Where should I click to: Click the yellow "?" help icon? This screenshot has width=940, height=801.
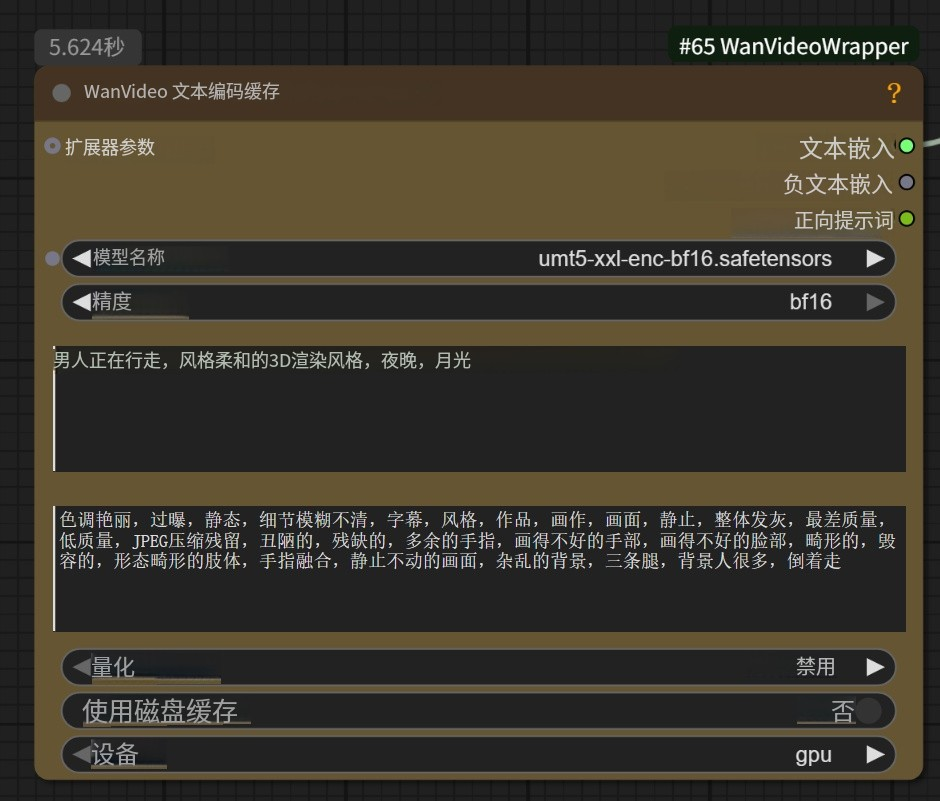tap(894, 93)
